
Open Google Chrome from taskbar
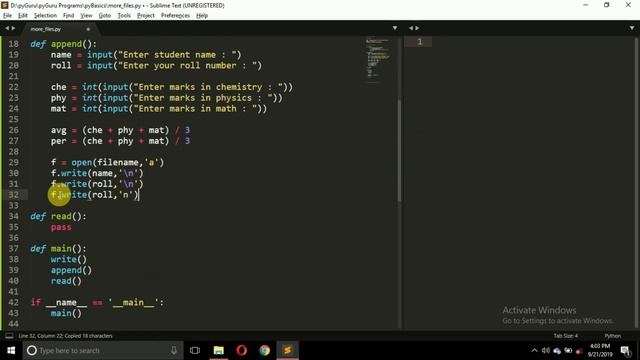click(264, 350)
